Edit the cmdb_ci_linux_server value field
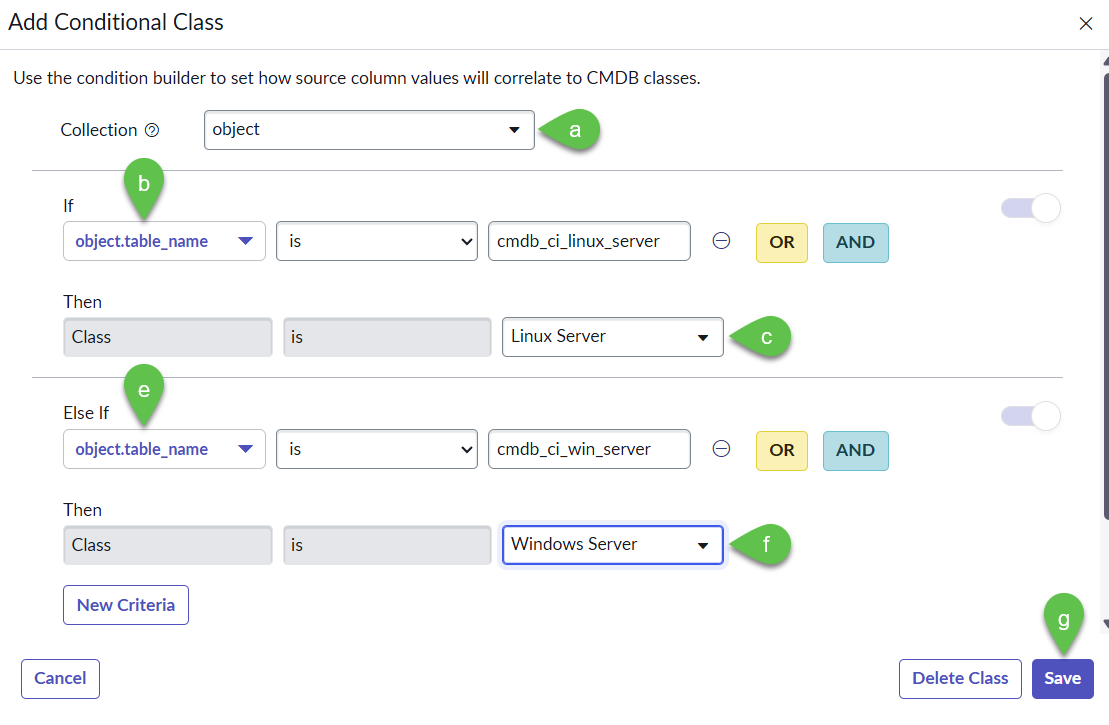This screenshot has width=1109, height=725. 589,242
